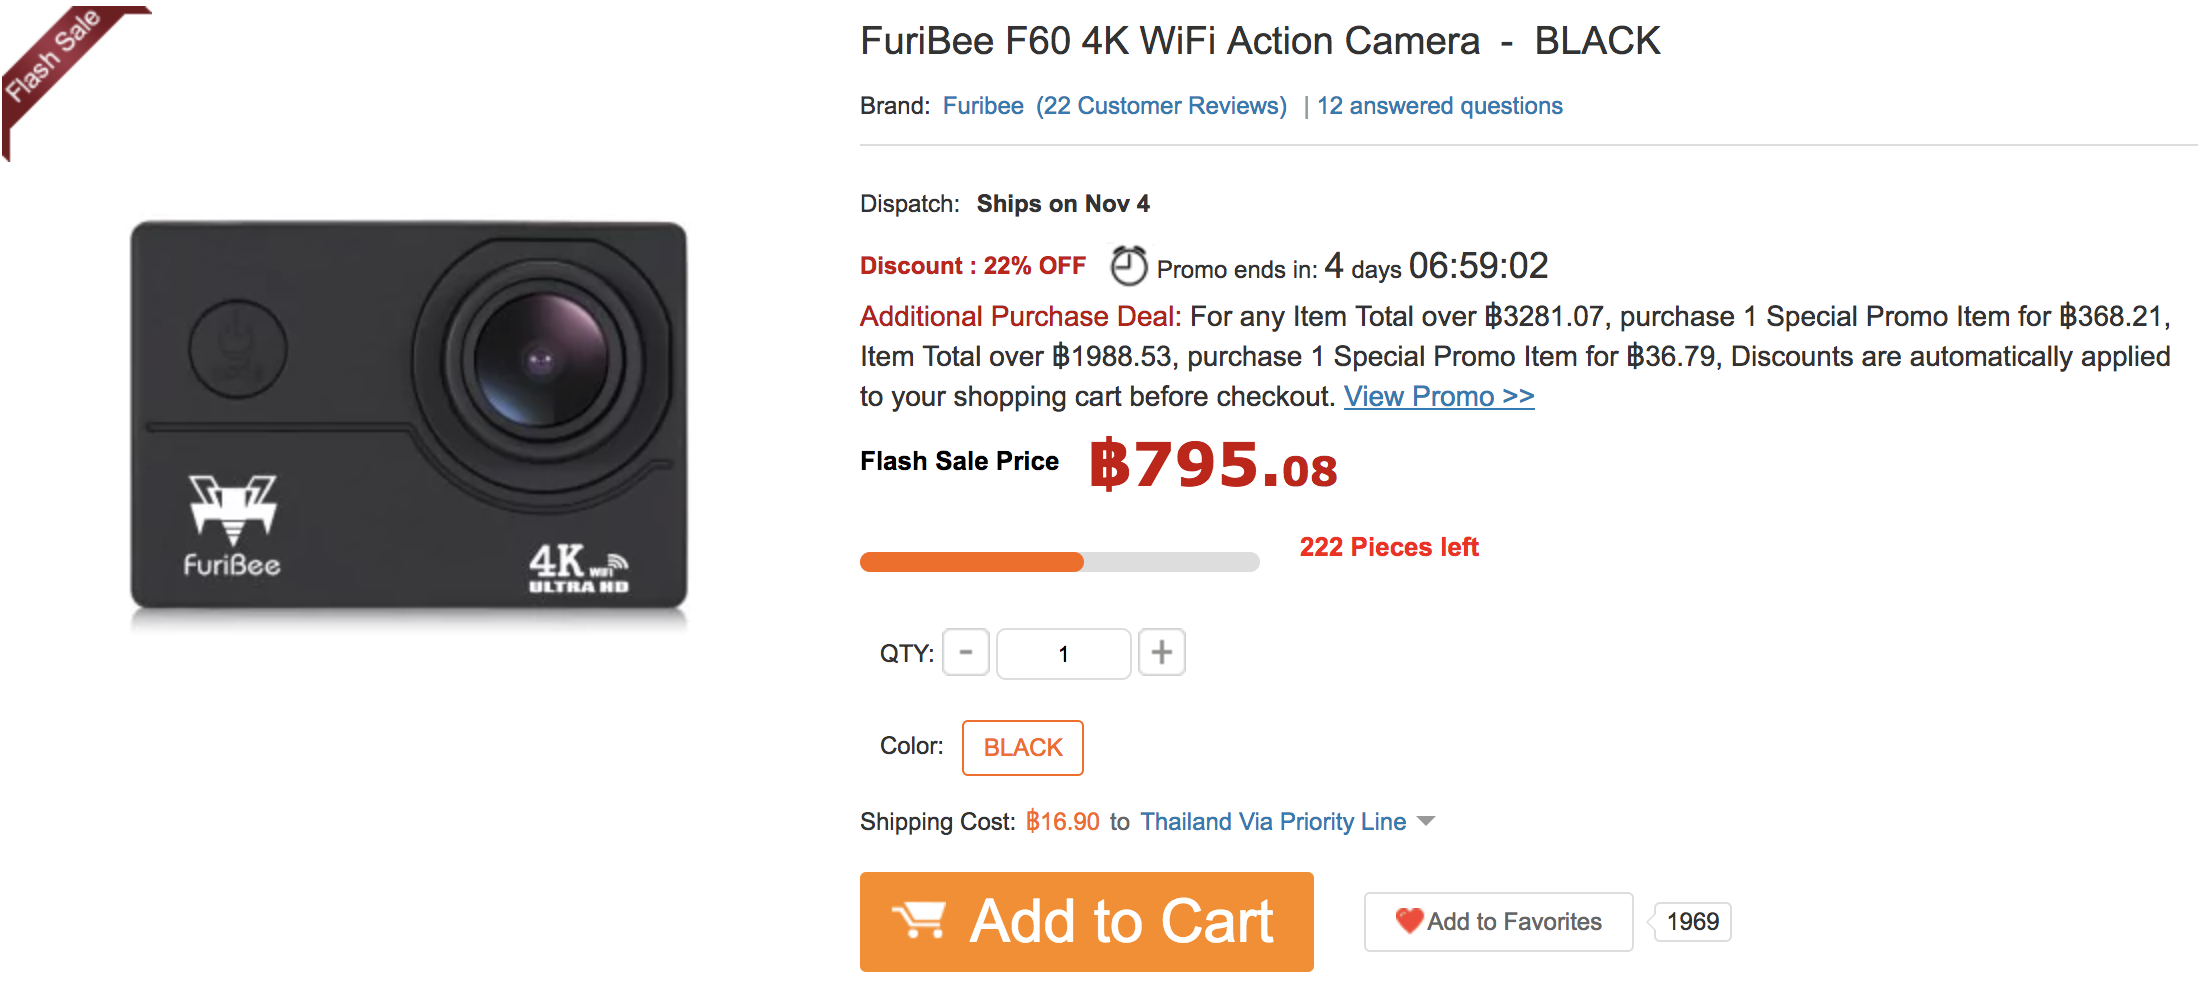2198x994 pixels.
Task: Click the quantity input field
Action: (1063, 654)
